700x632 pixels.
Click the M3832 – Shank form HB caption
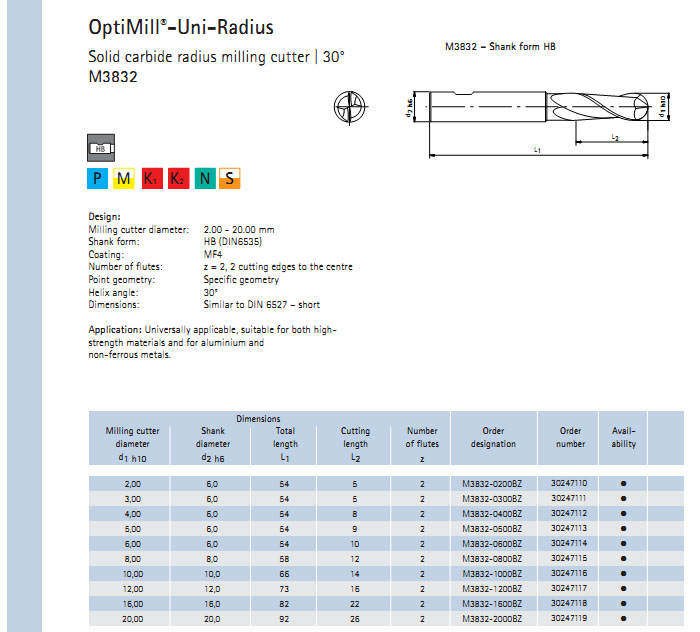click(500, 47)
